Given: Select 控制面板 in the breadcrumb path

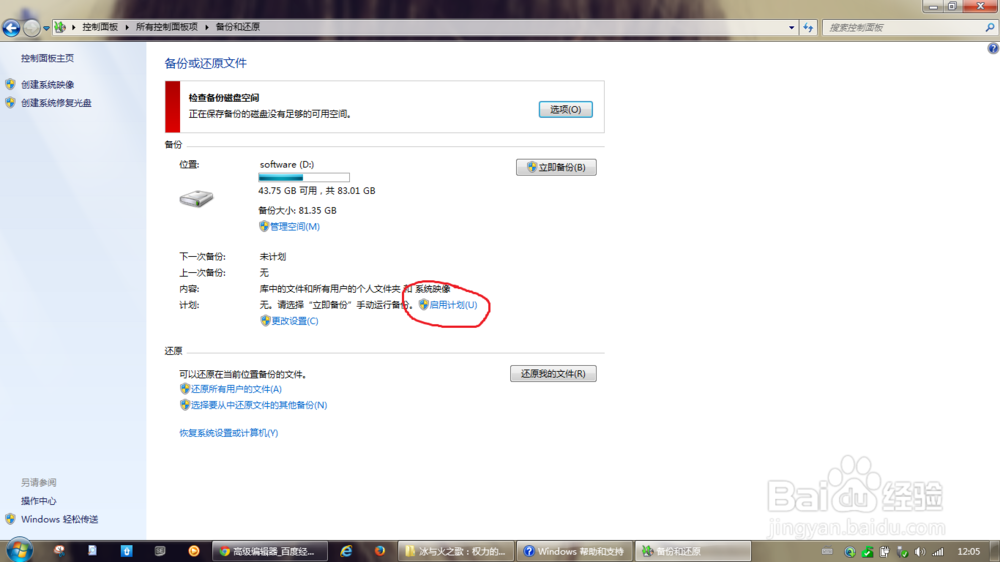Looking at the screenshot, I should pos(100,27).
